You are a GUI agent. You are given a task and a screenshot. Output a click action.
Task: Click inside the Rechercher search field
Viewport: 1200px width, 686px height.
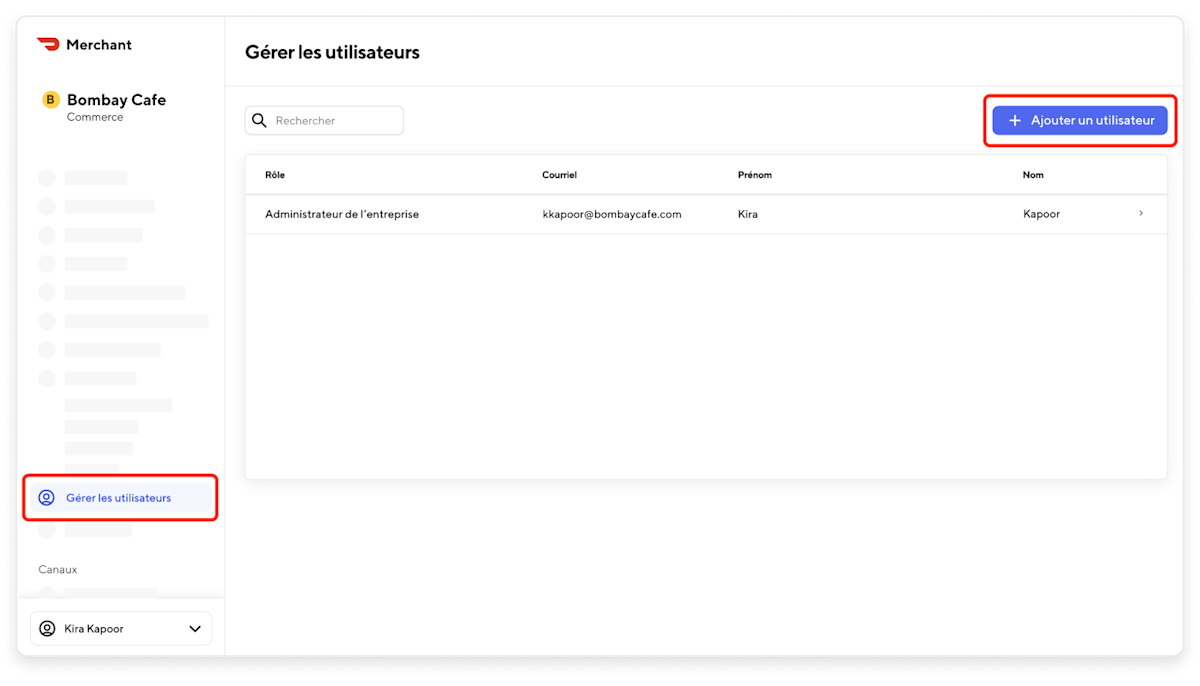point(330,120)
